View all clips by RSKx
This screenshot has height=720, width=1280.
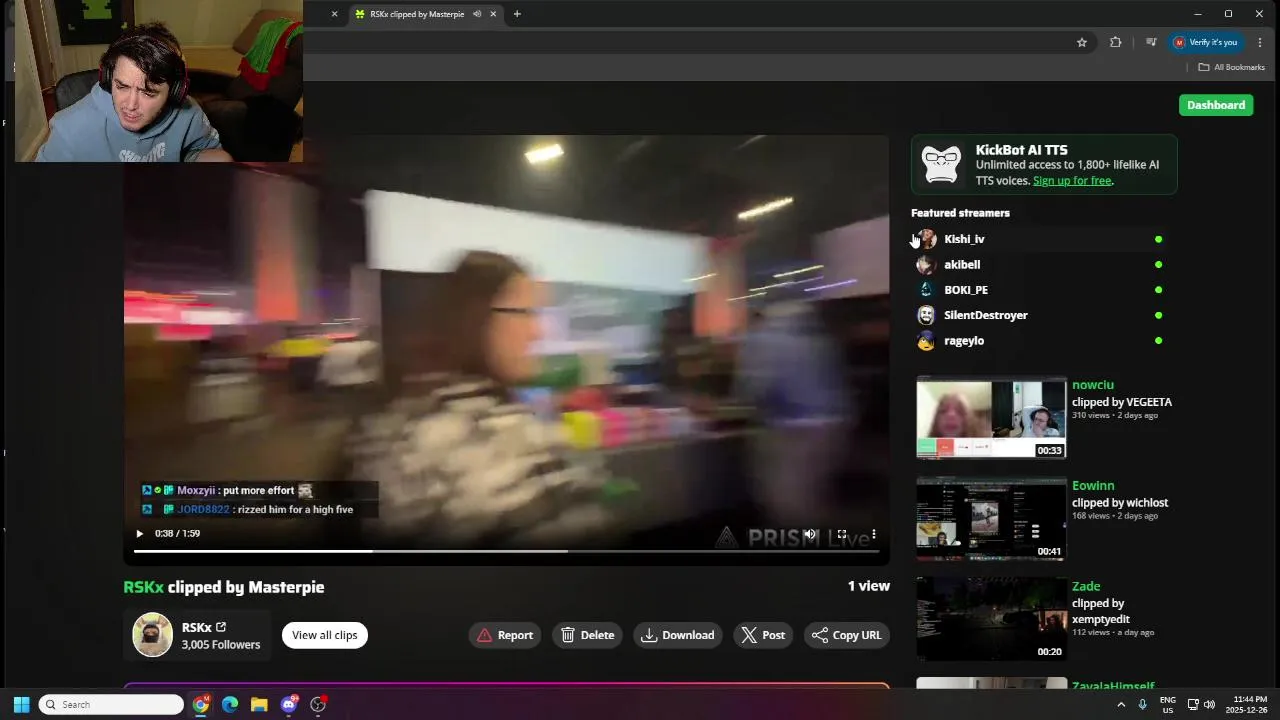pyautogui.click(x=325, y=635)
